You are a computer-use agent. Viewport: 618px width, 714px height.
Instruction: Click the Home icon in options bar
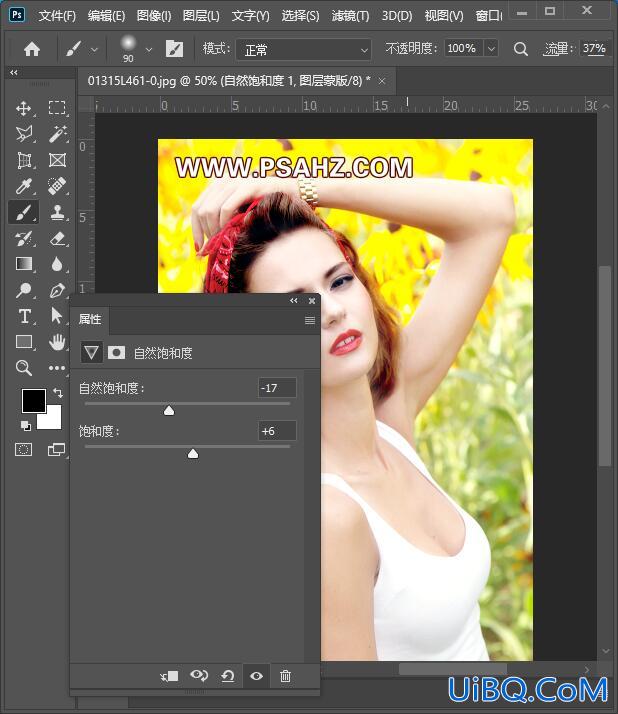click(32, 49)
